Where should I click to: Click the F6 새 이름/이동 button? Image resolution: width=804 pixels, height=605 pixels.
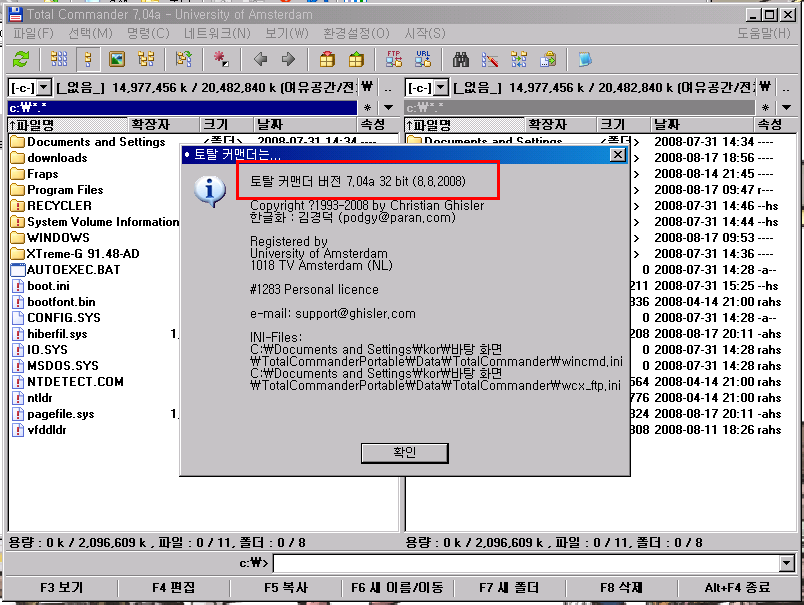(397, 588)
